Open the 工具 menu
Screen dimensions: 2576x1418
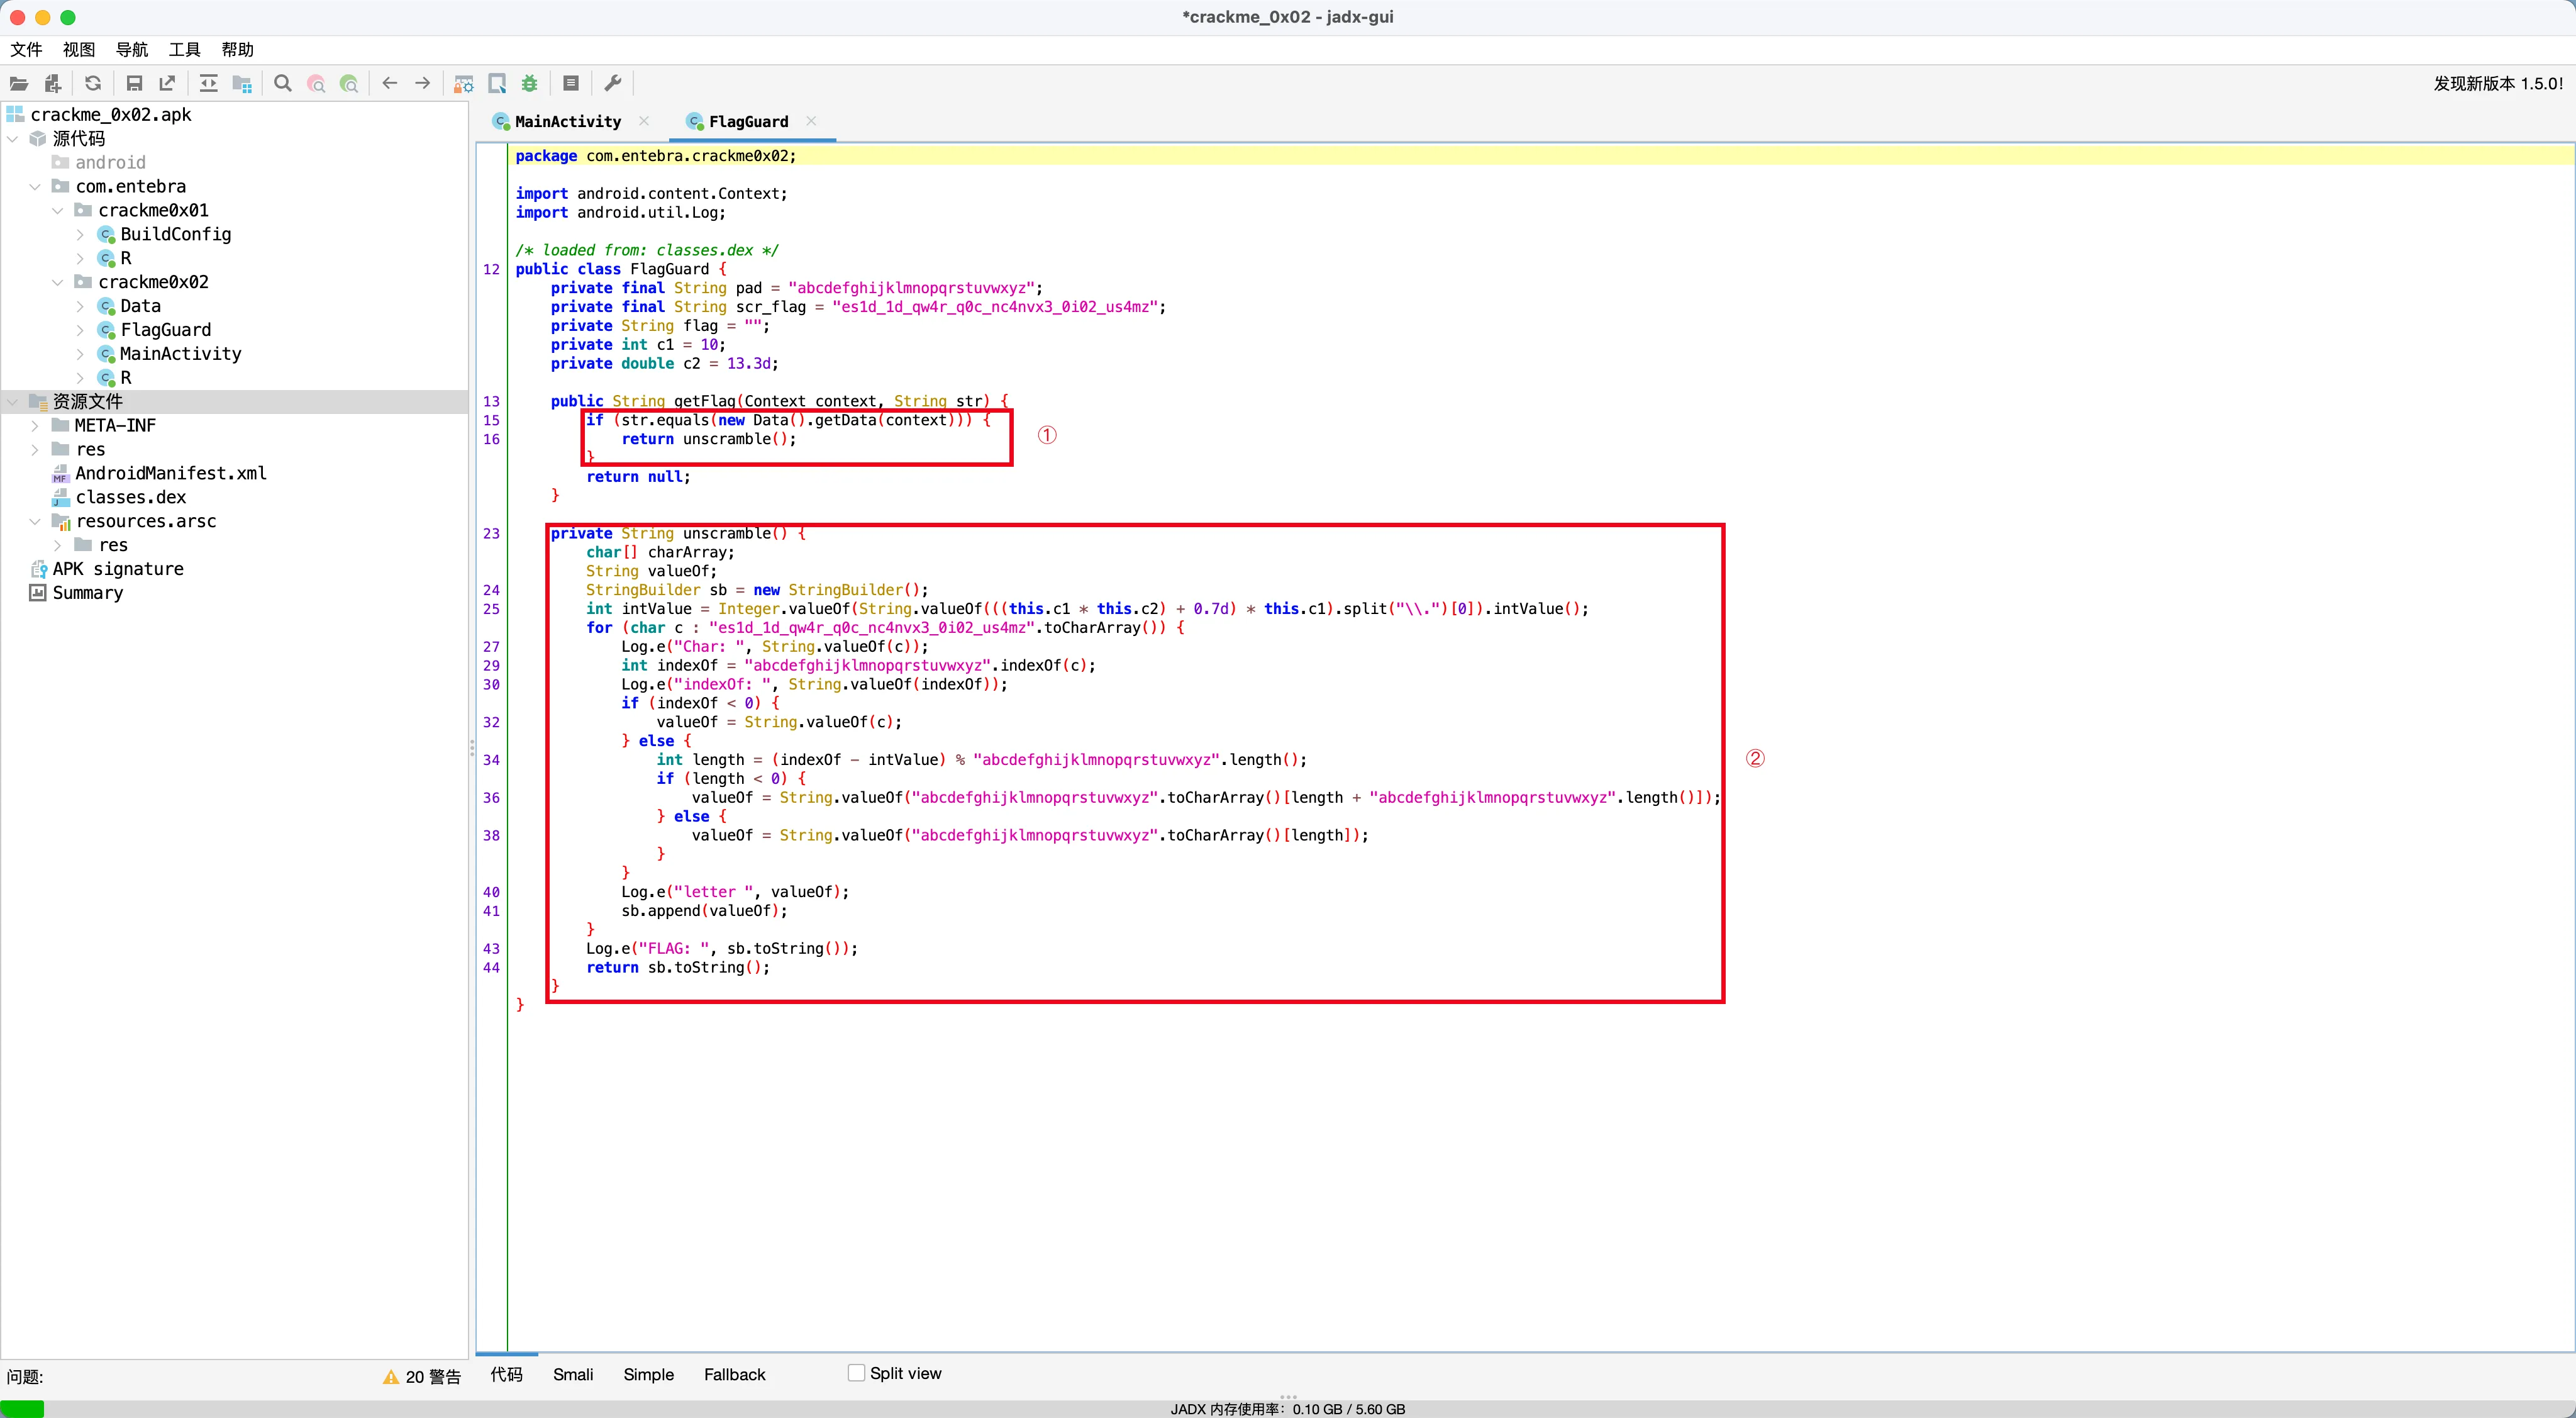point(184,49)
